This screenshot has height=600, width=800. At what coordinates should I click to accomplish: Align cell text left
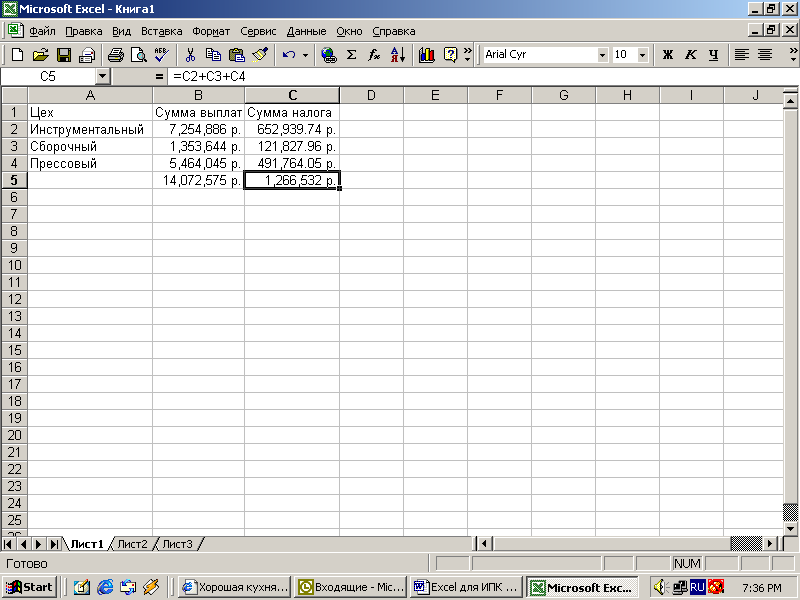pos(741,55)
